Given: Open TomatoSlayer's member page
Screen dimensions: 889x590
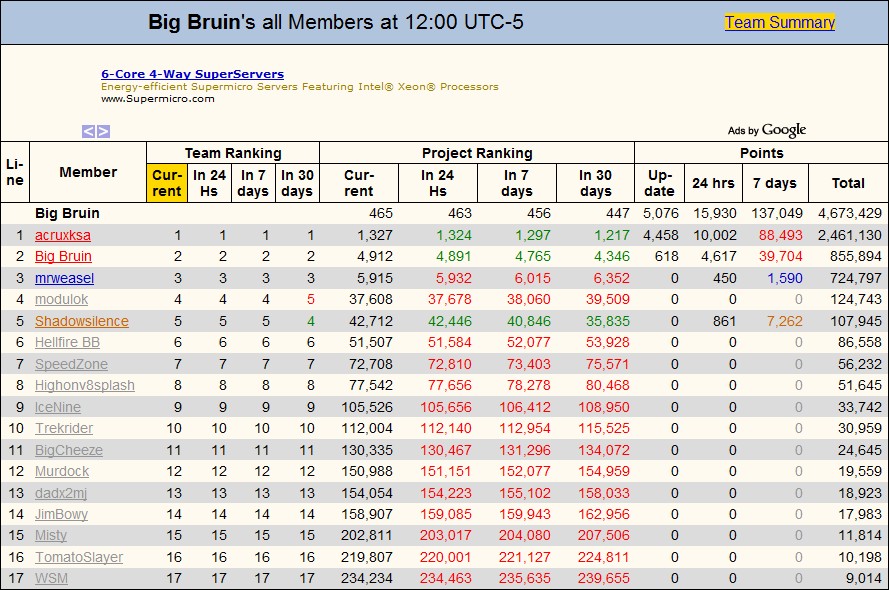Looking at the screenshot, I should 79,557.
